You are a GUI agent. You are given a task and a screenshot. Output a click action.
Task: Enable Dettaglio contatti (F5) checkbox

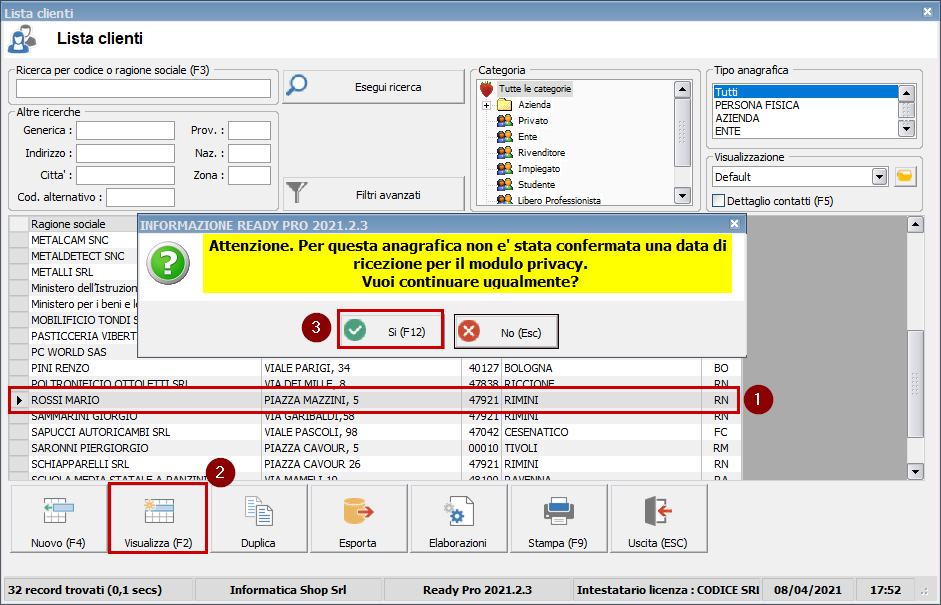tap(718, 201)
